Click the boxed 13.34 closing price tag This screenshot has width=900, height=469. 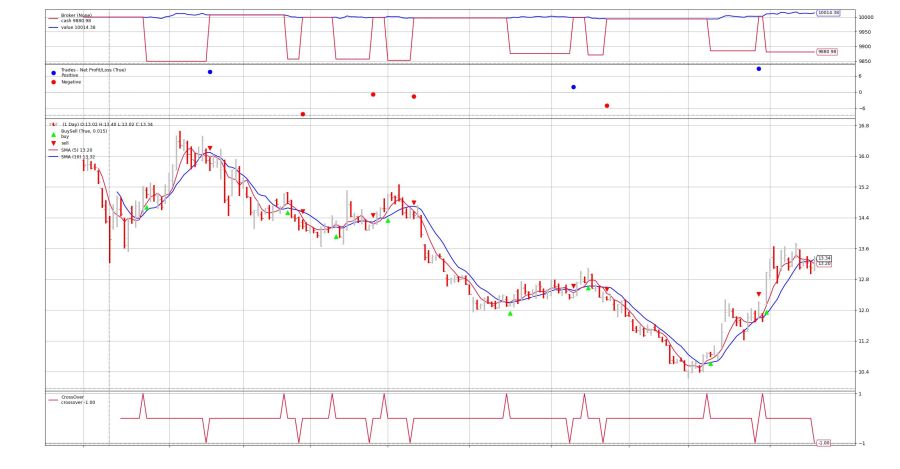click(824, 258)
